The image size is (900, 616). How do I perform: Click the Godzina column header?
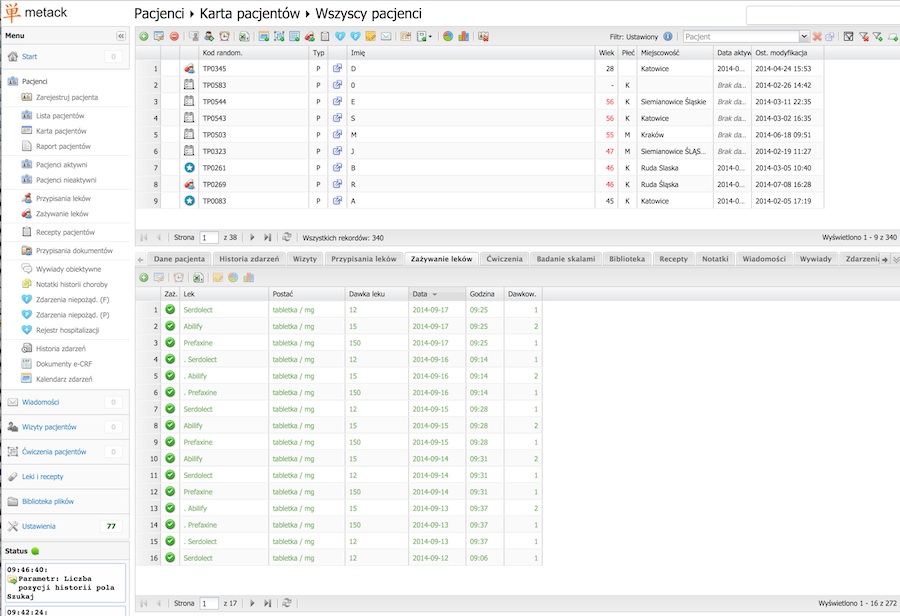(484, 294)
